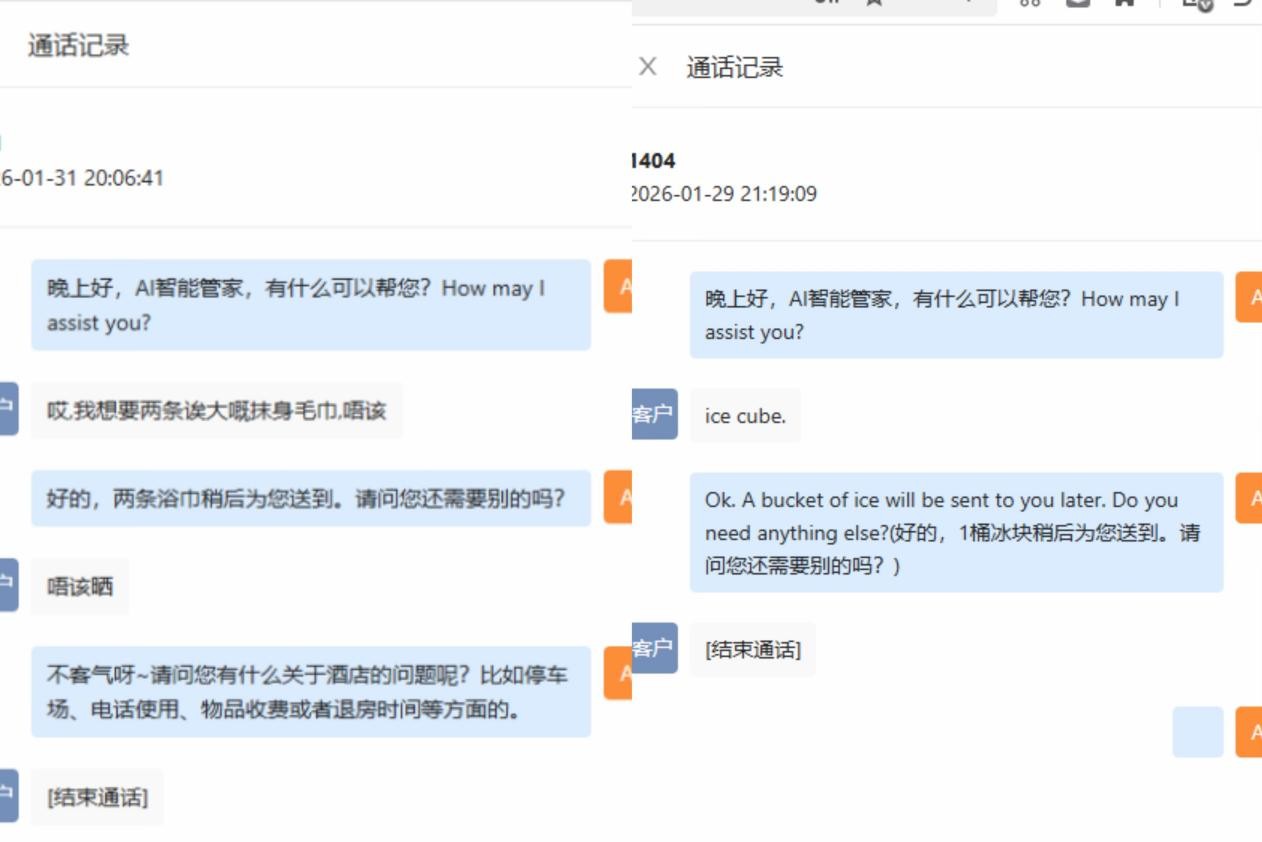
Task: Click timestamp 2026-01-29 21:19:09
Action: [724, 194]
